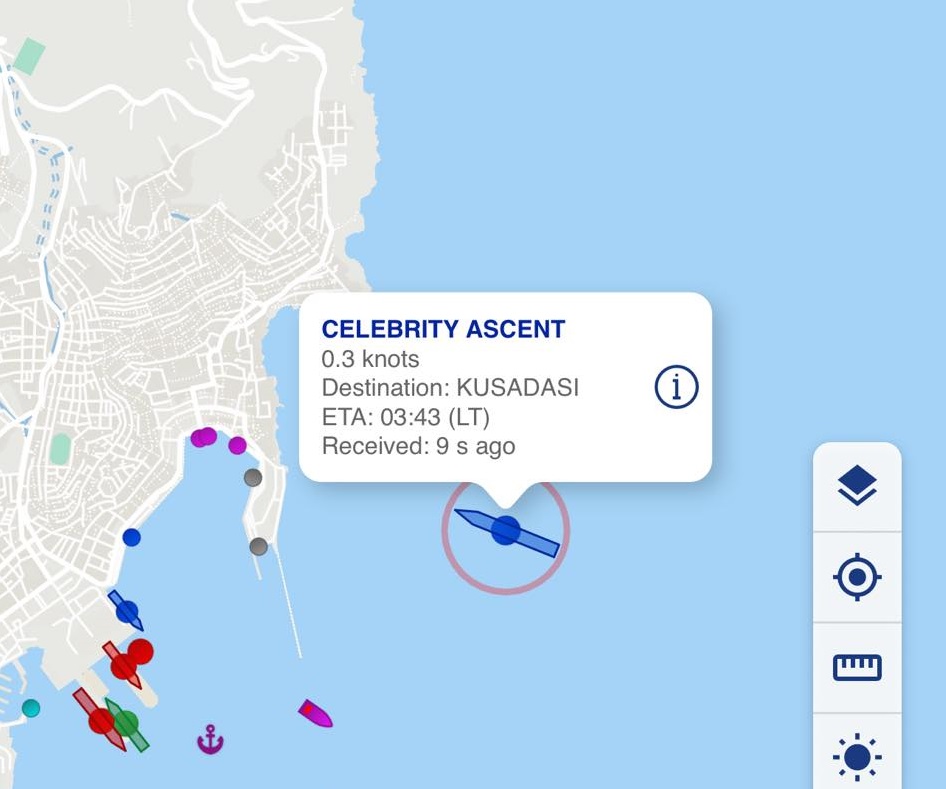Click the lower gray dot at breakwater tip

point(258,547)
